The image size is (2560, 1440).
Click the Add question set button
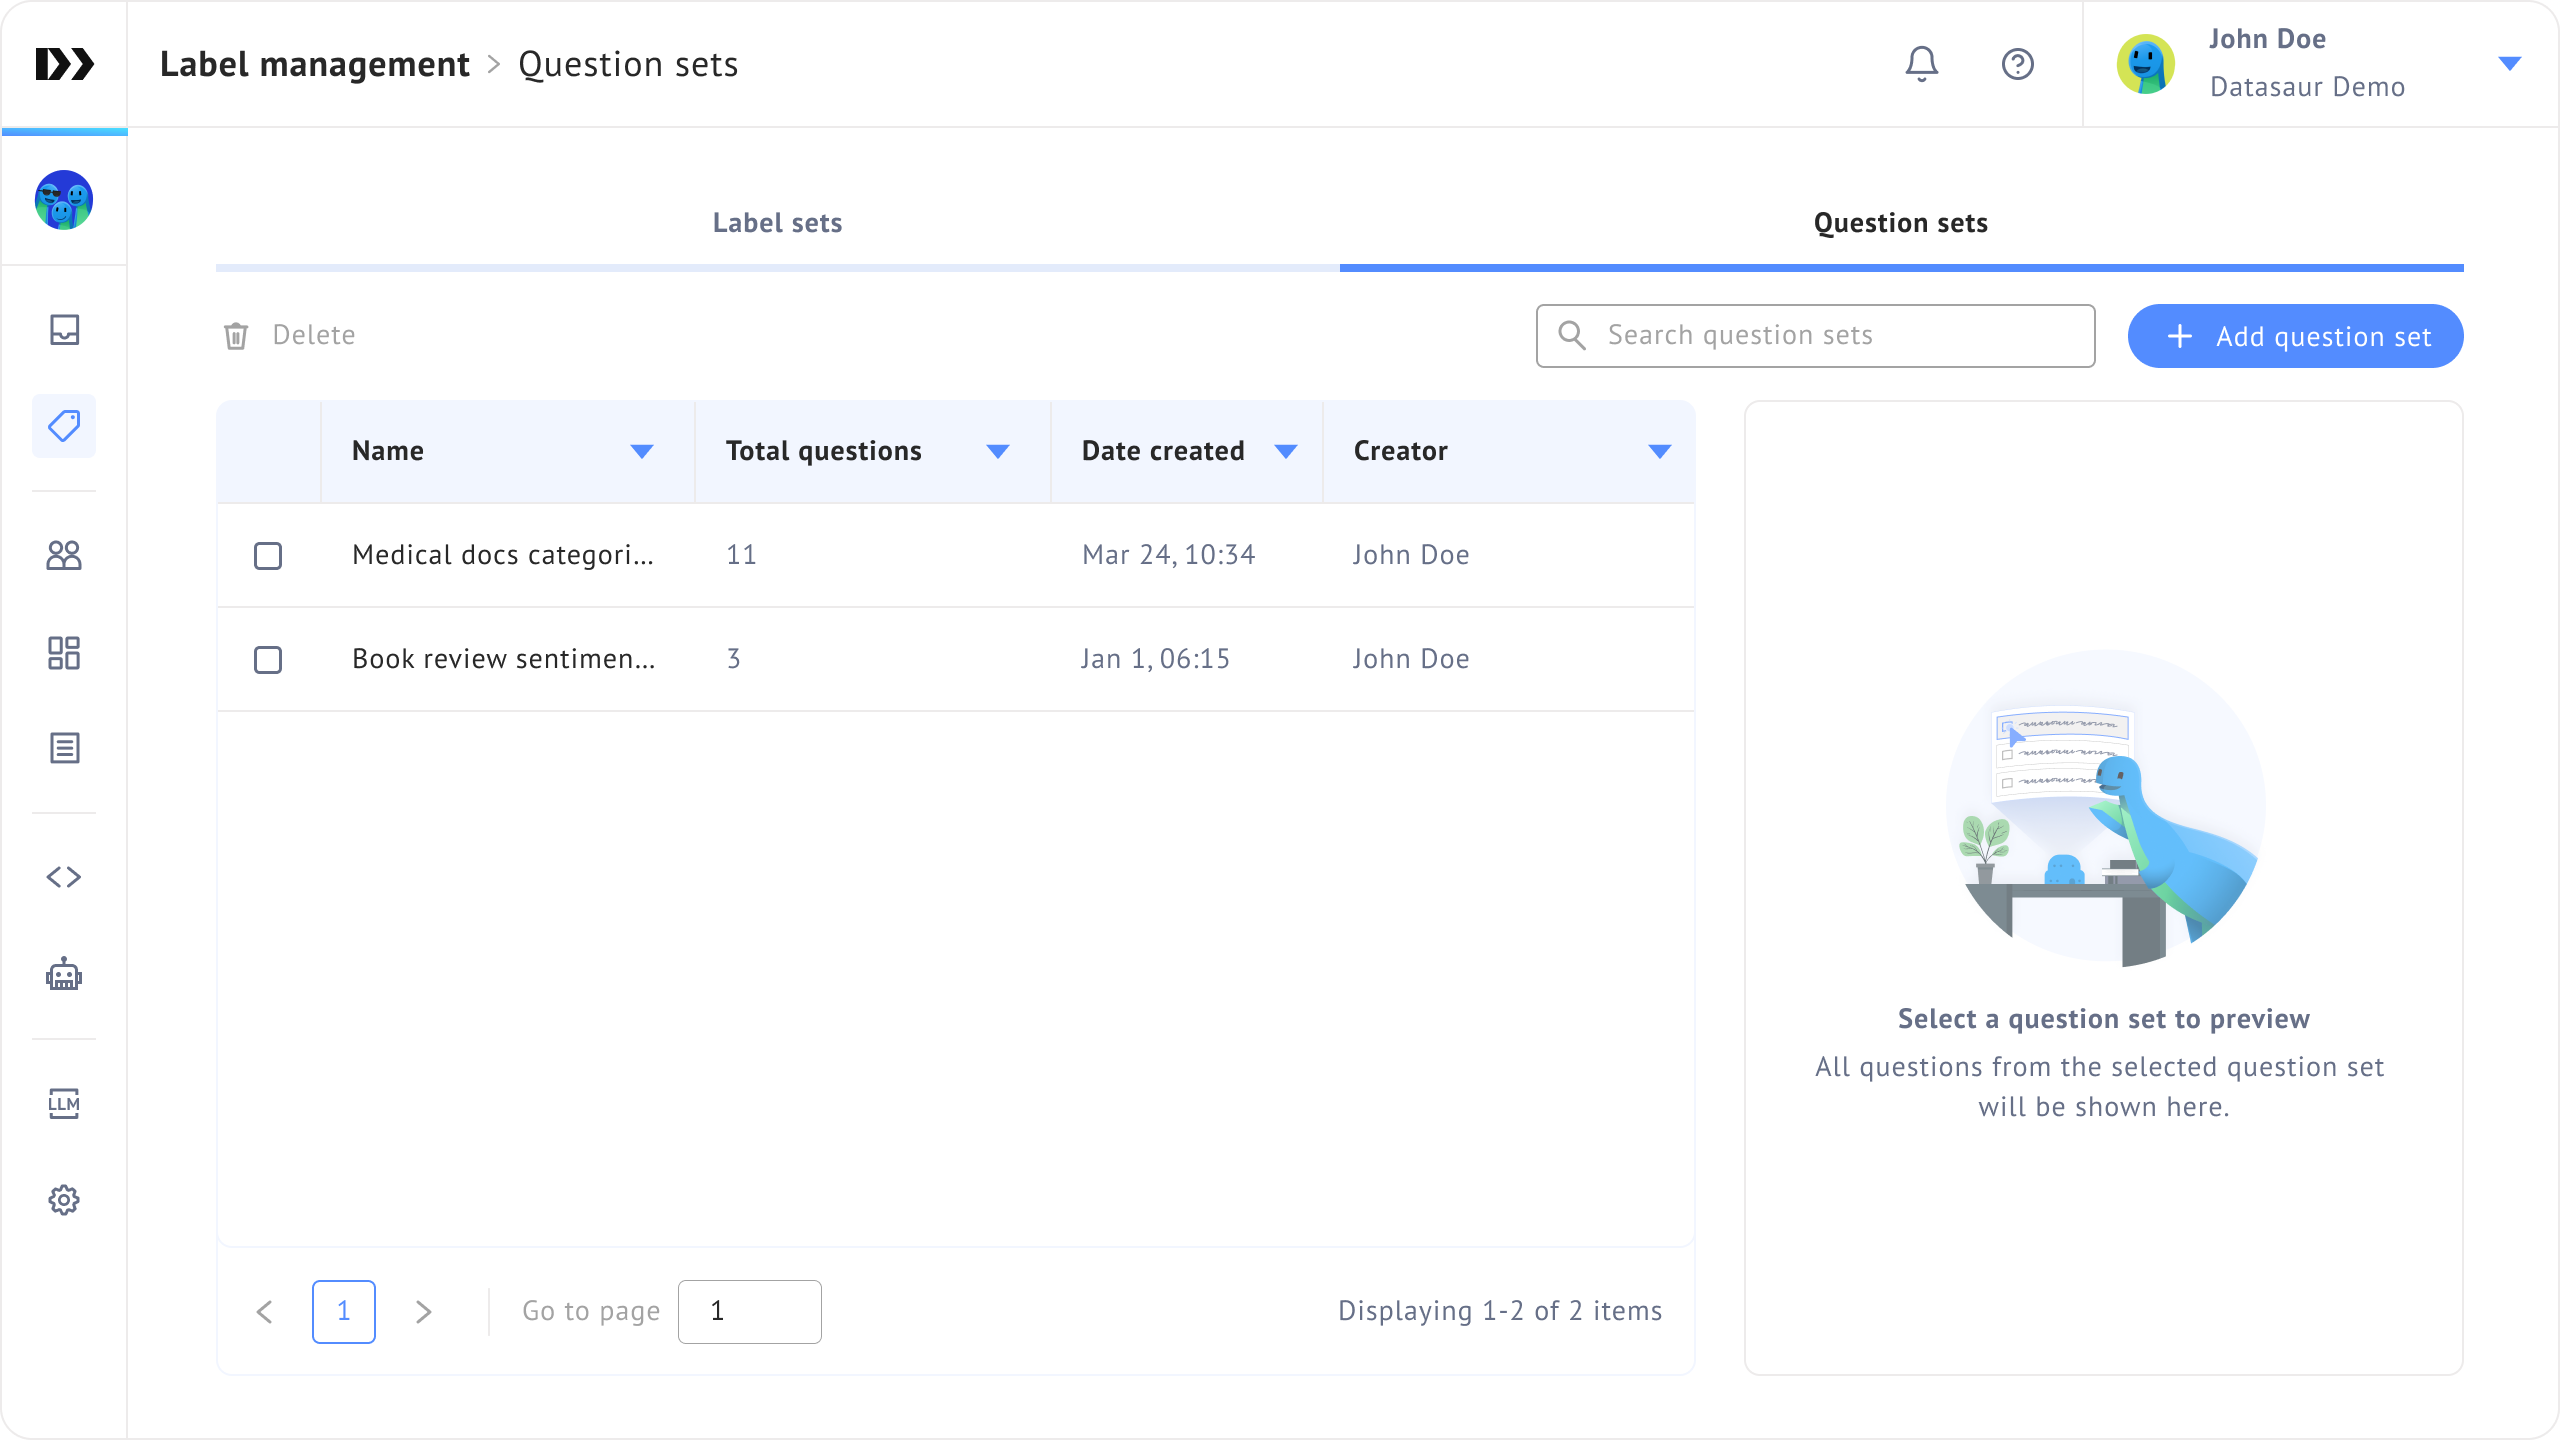pyautogui.click(x=2295, y=336)
